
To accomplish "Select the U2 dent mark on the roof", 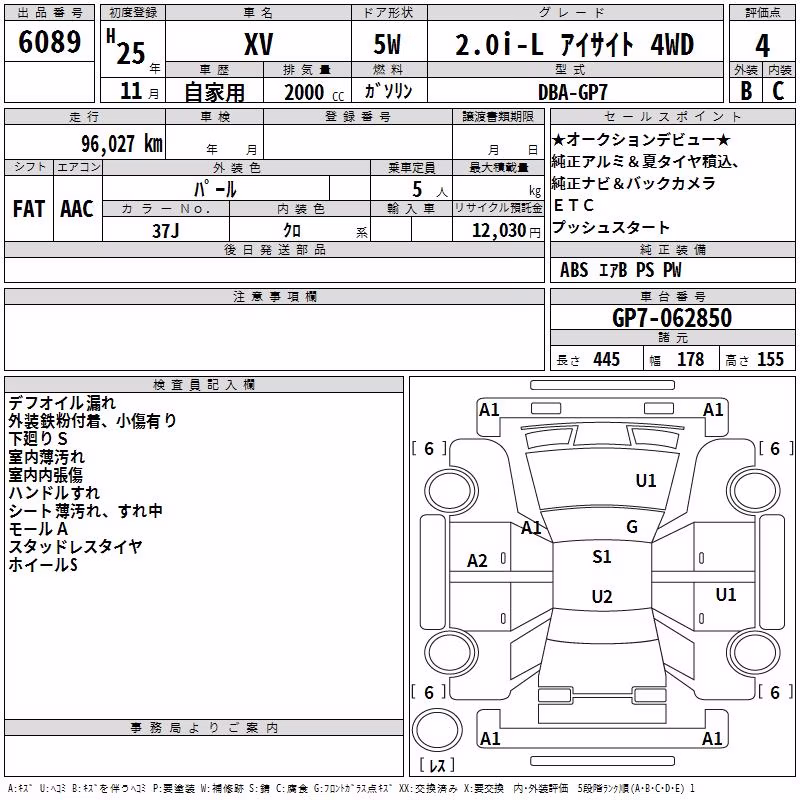I will (x=602, y=596).
